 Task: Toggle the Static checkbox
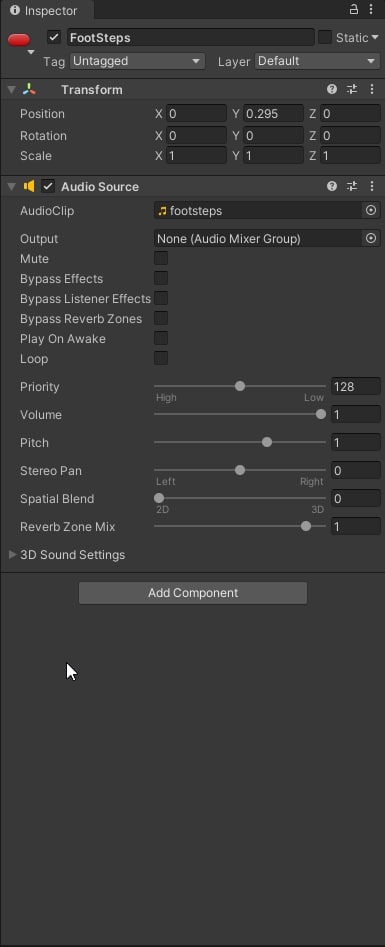pyautogui.click(x=325, y=37)
